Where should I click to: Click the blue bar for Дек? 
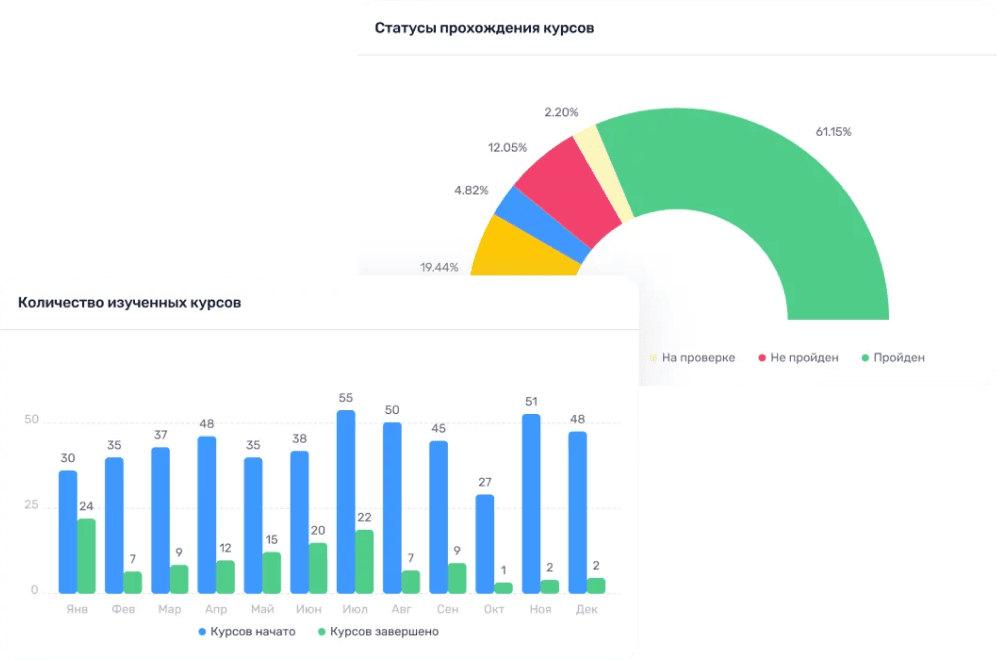click(578, 512)
